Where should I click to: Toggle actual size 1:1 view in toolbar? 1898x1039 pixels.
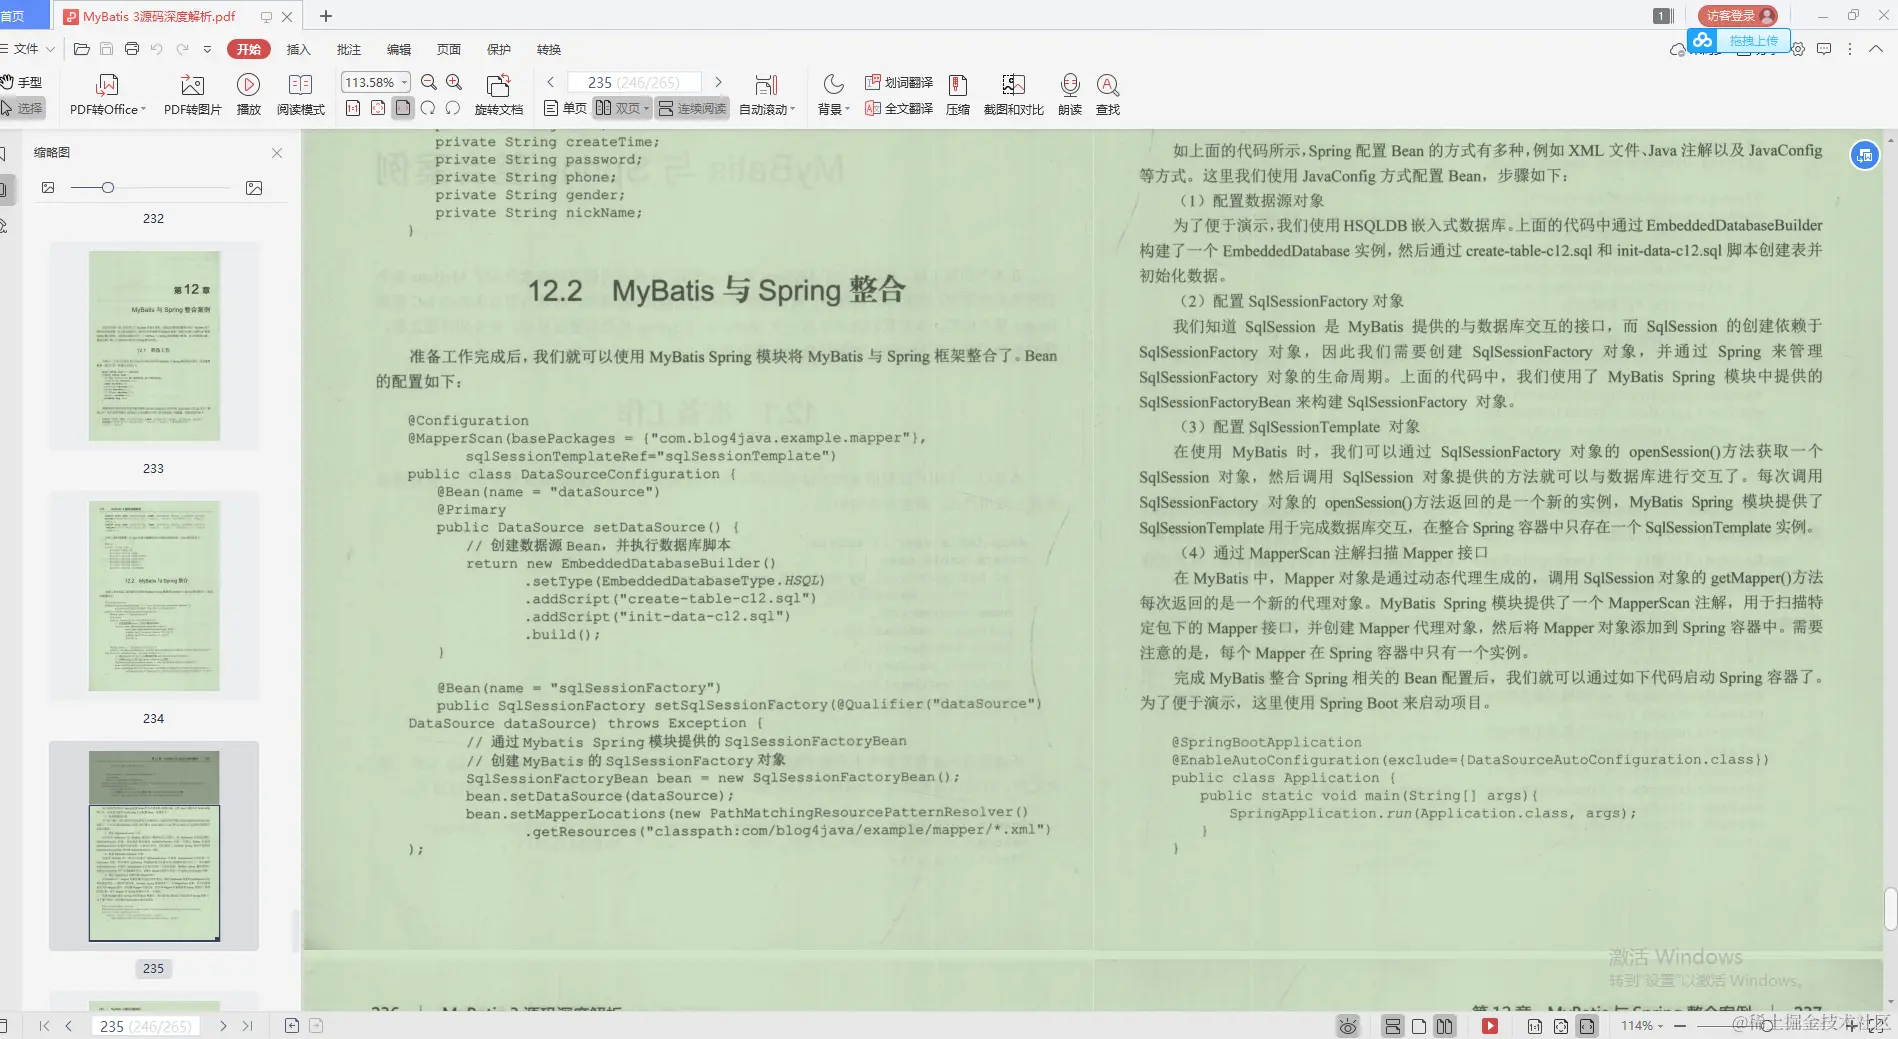tap(353, 108)
